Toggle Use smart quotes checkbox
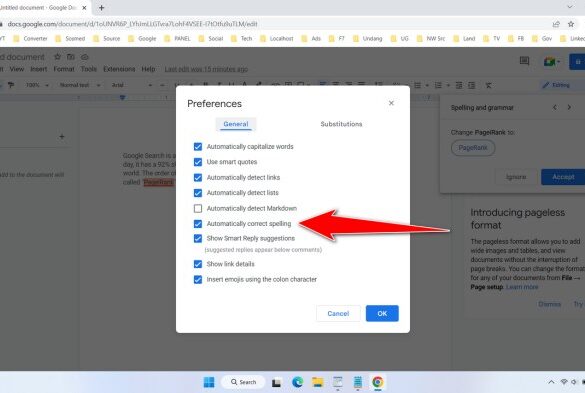The width and height of the screenshot is (585, 393). pyautogui.click(x=198, y=162)
